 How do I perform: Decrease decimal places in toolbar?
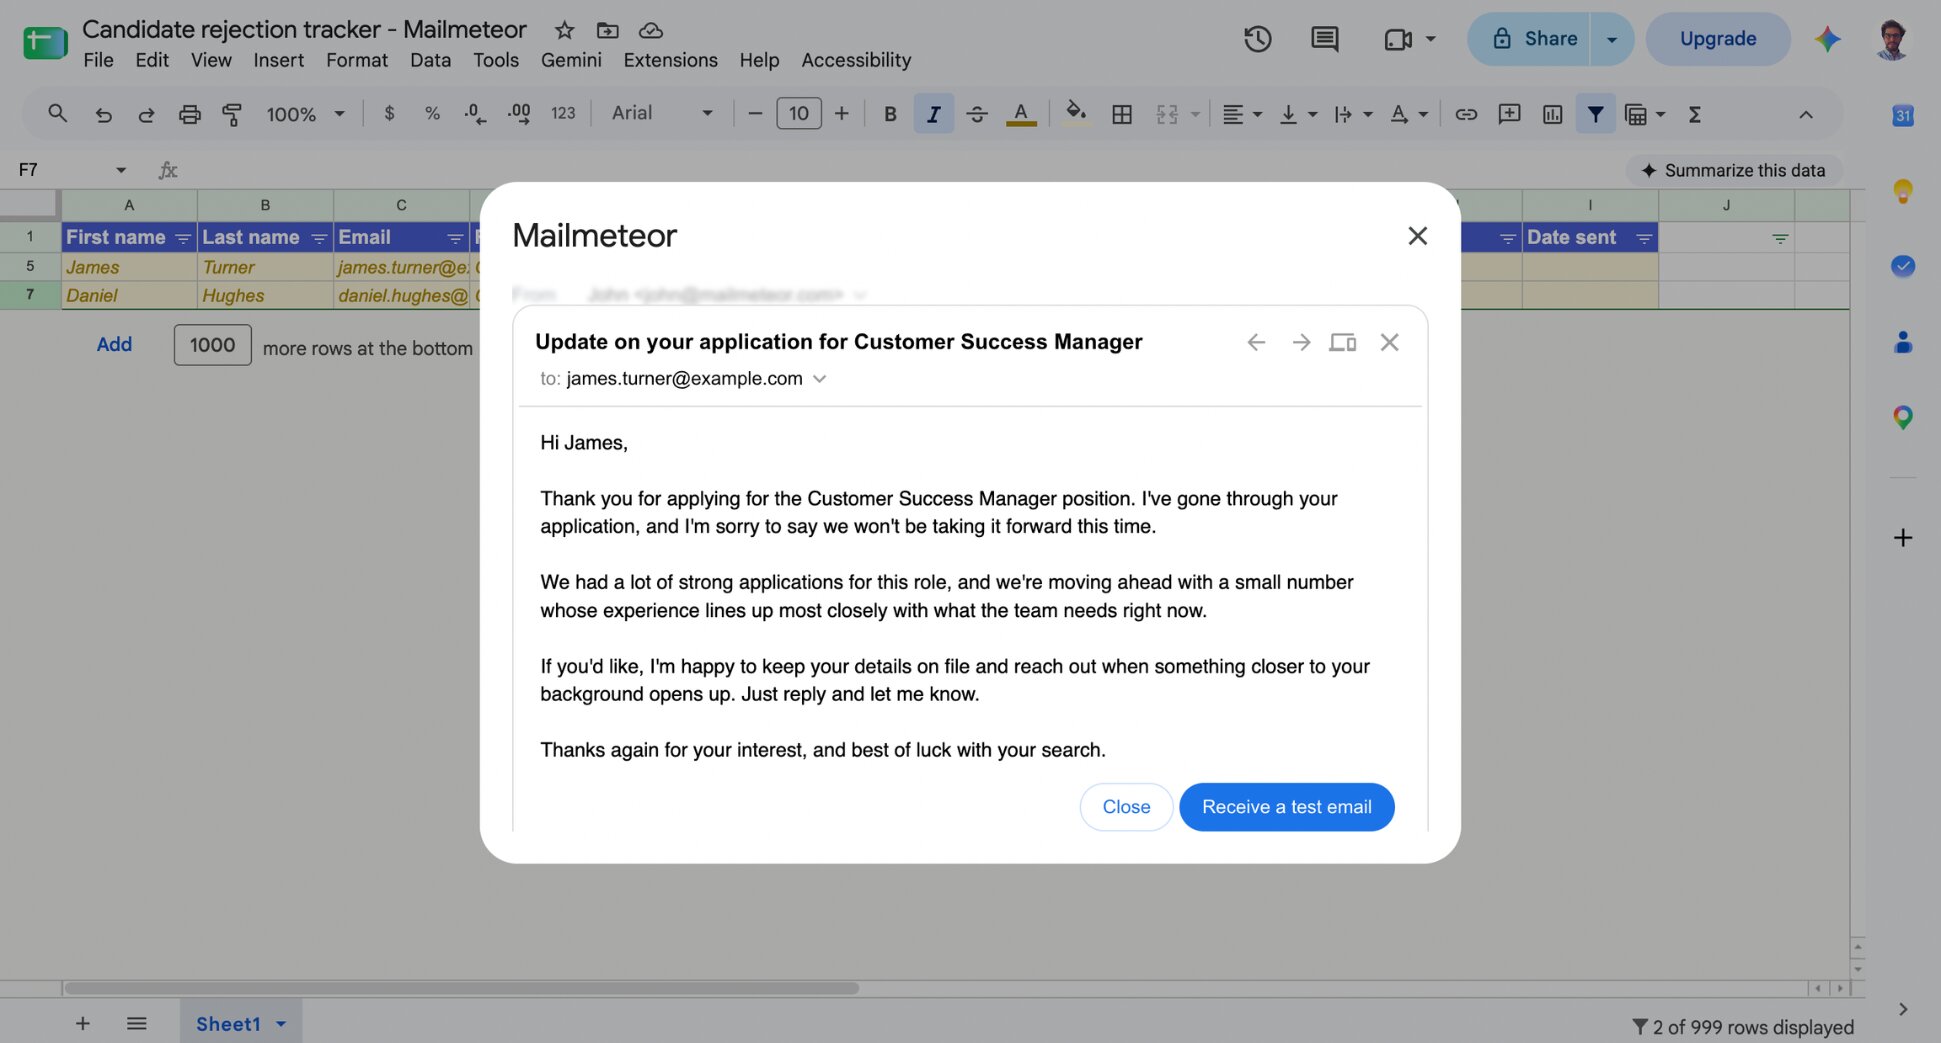click(475, 114)
